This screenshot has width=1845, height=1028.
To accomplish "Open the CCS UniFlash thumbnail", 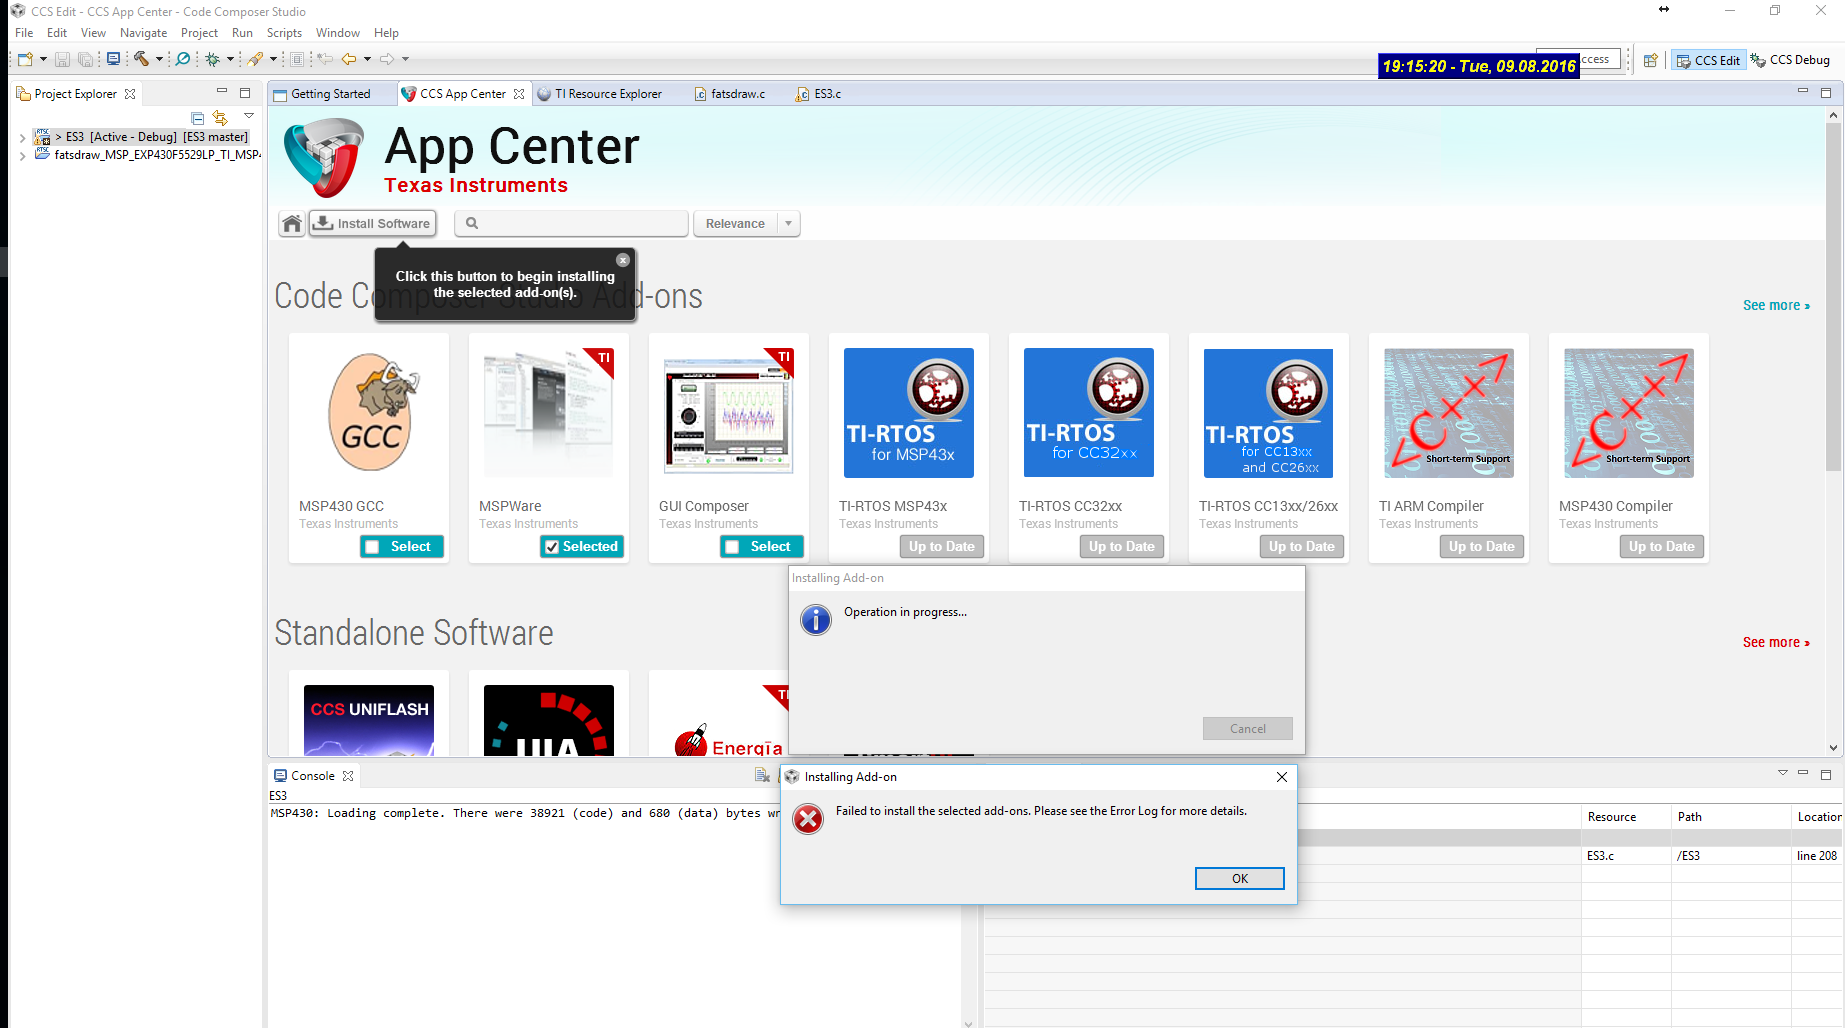I will click(369, 720).
